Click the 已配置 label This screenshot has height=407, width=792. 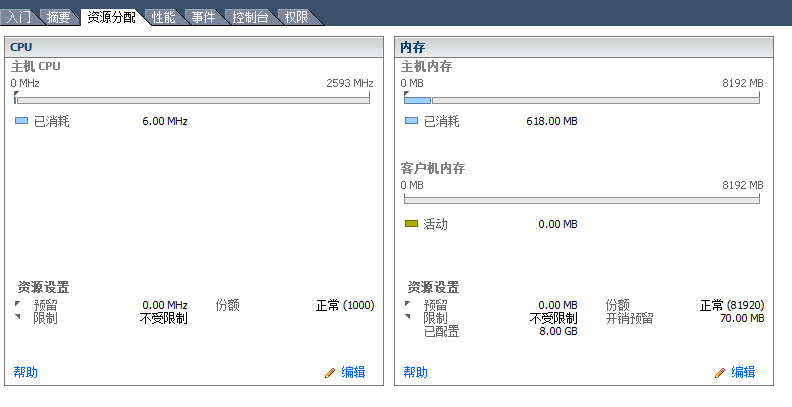441,332
